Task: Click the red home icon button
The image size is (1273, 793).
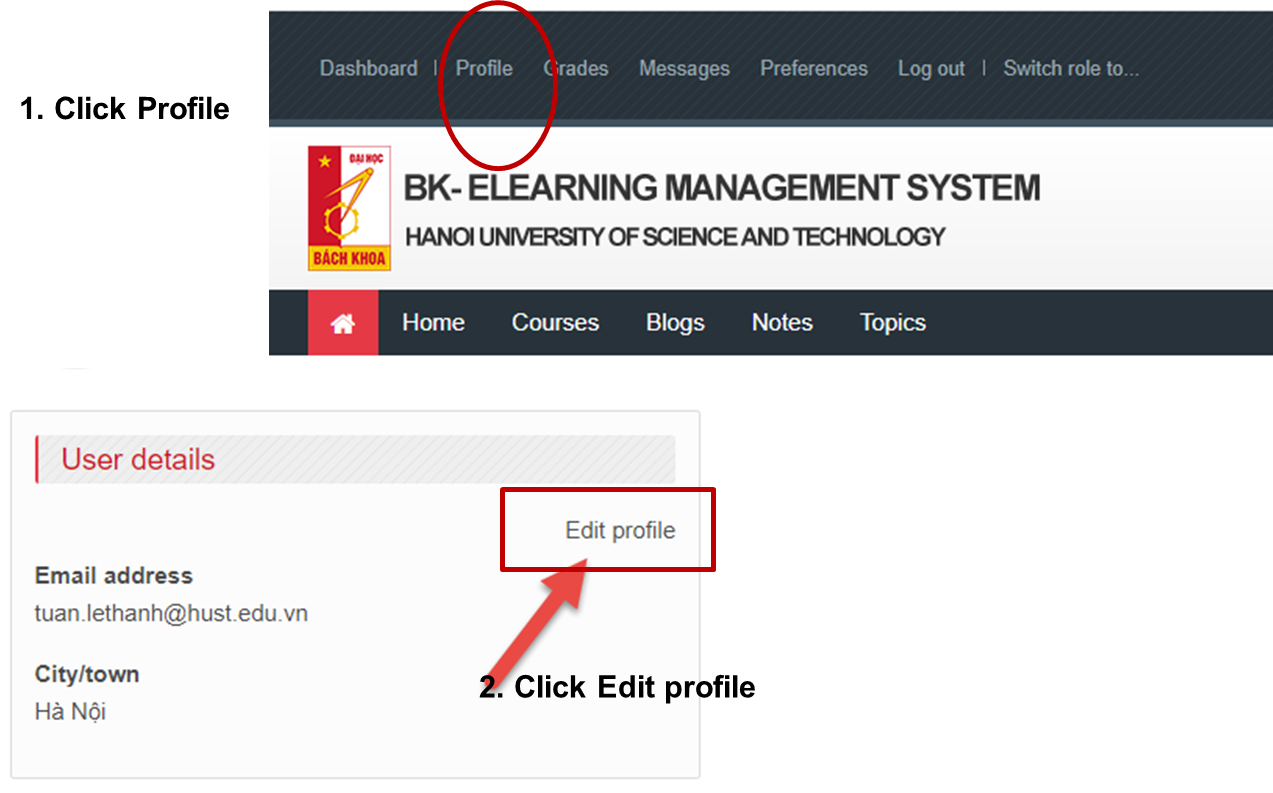Action: pyautogui.click(x=343, y=323)
